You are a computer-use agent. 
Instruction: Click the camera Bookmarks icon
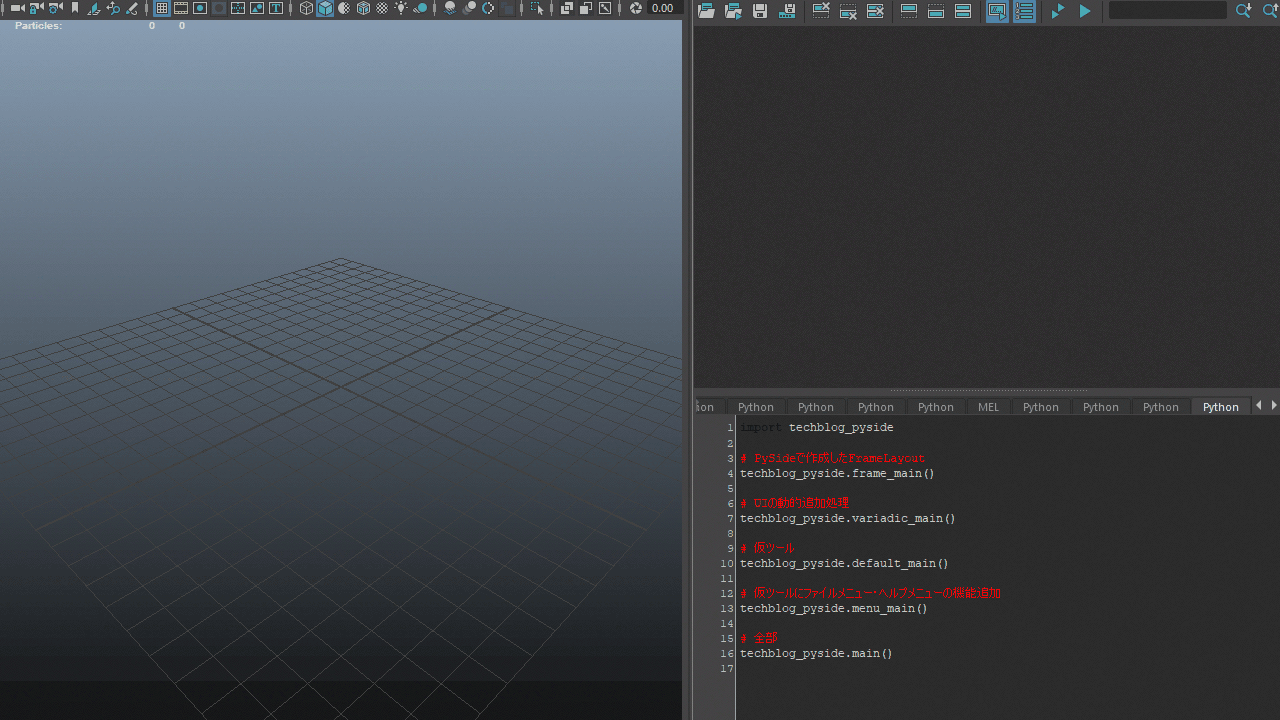(75, 8)
